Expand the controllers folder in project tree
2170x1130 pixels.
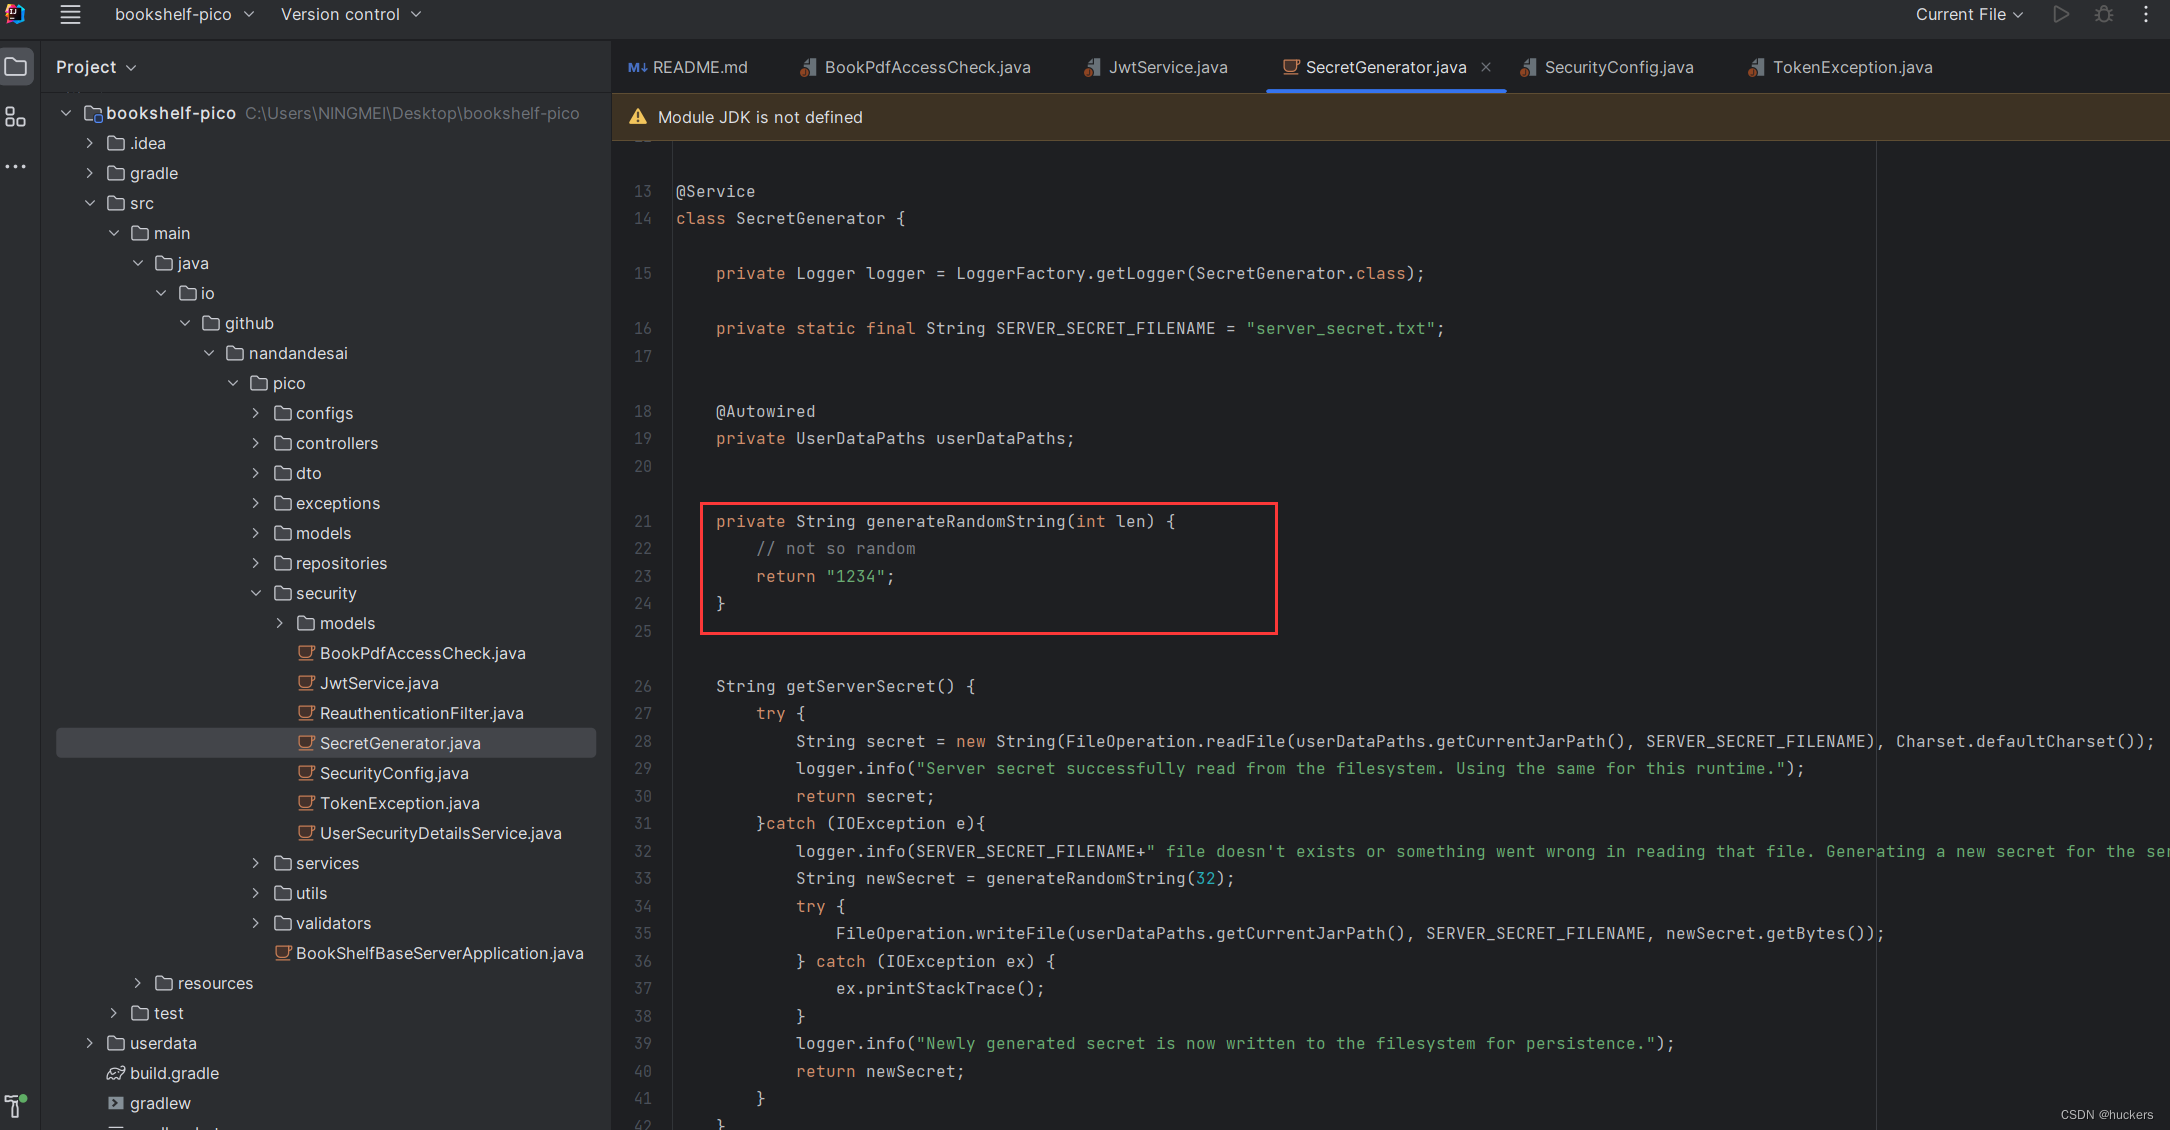(257, 442)
